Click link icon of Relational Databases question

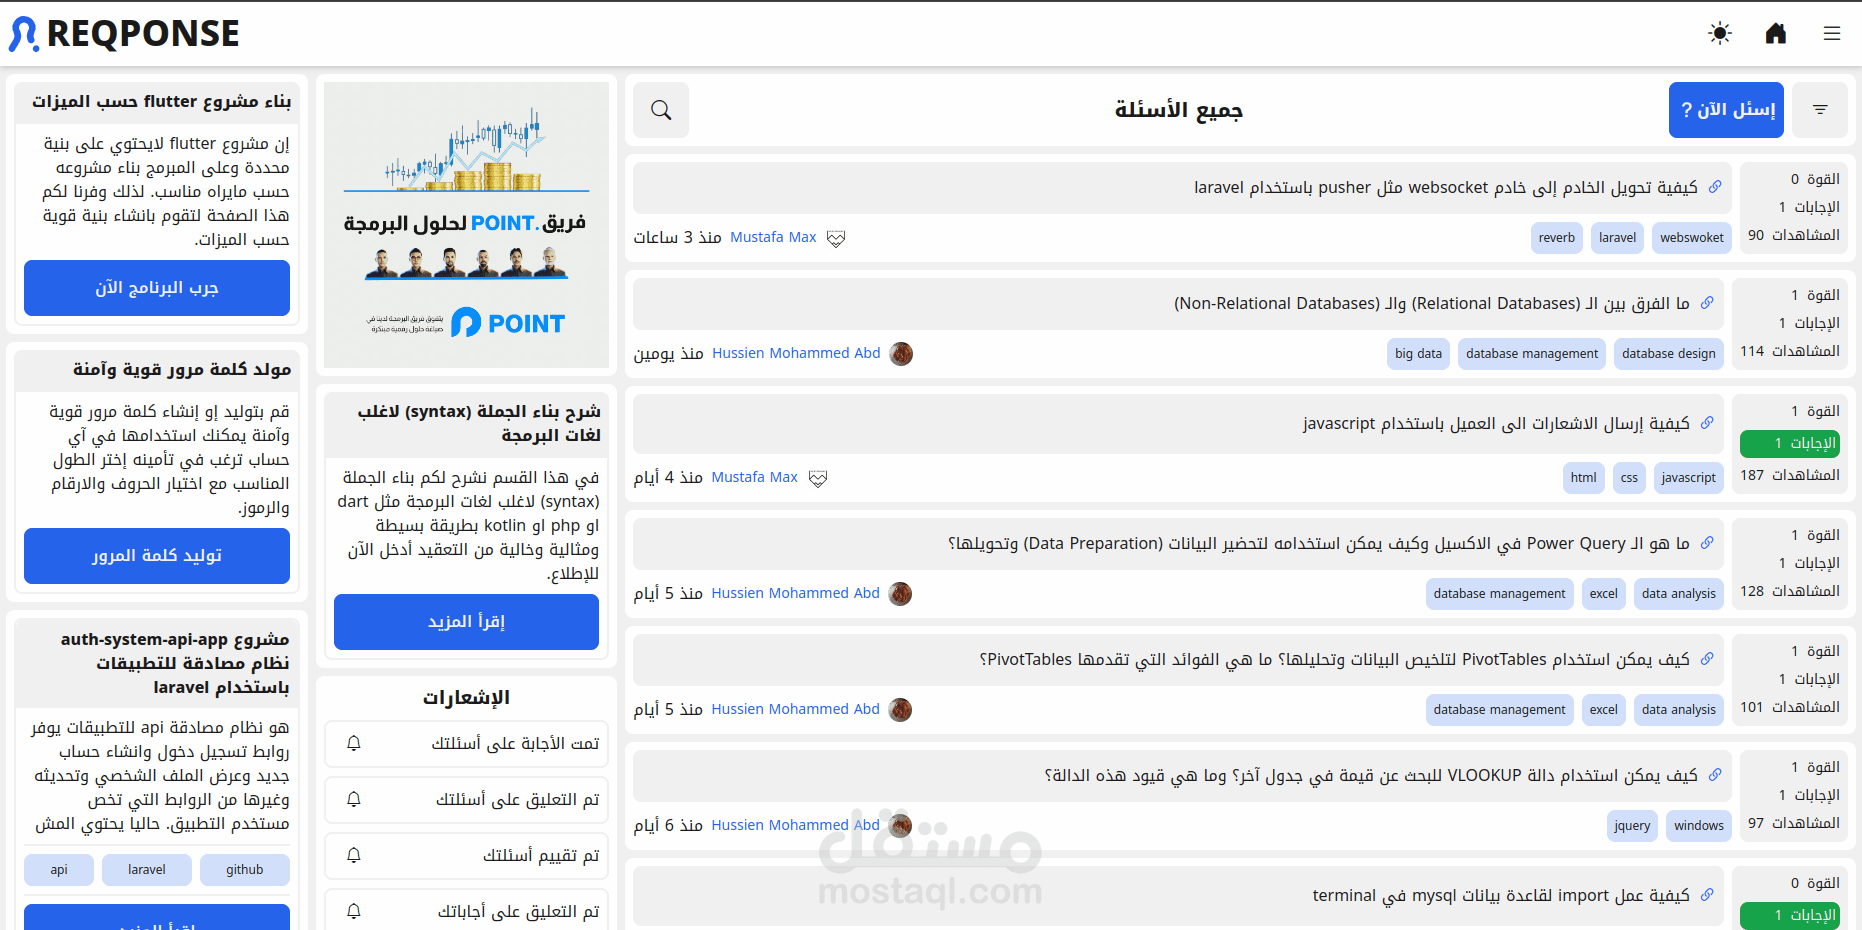pos(1707,303)
